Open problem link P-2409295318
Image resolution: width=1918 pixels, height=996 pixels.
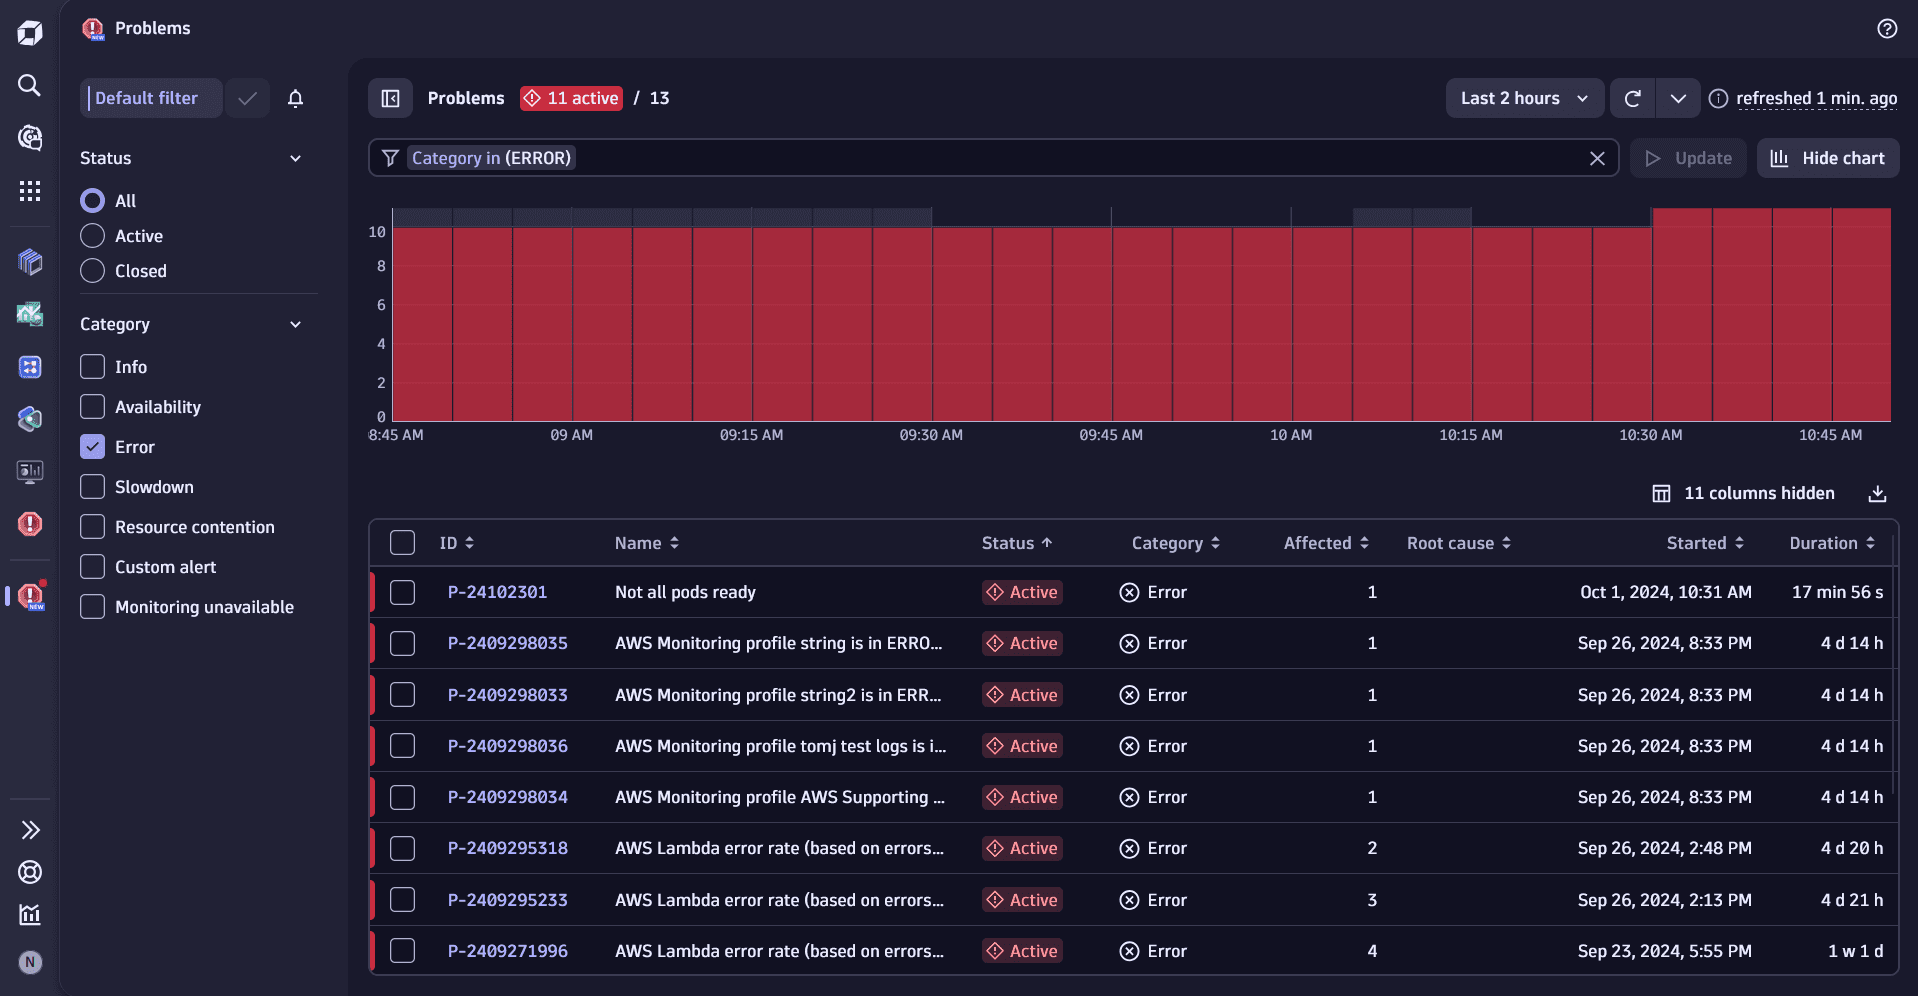[x=507, y=848]
